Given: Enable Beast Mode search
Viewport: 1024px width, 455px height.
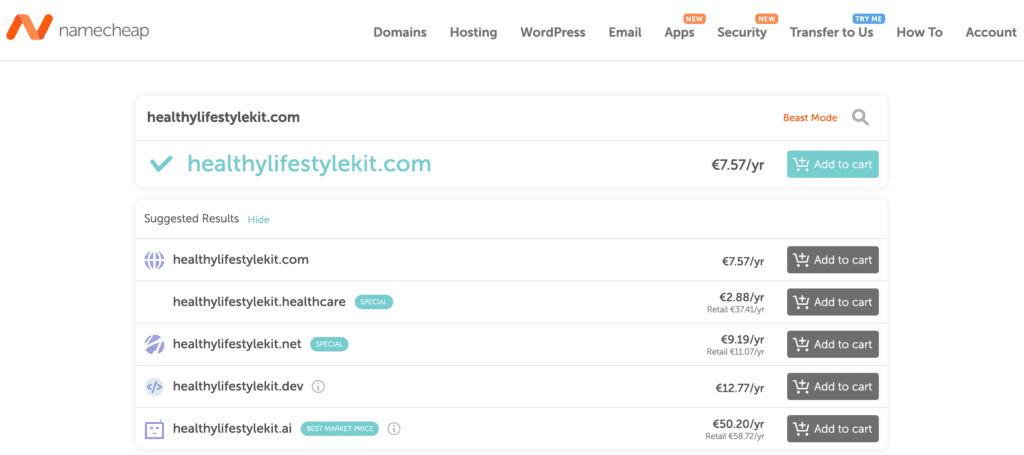Looking at the screenshot, I should pyautogui.click(x=810, y=118).
